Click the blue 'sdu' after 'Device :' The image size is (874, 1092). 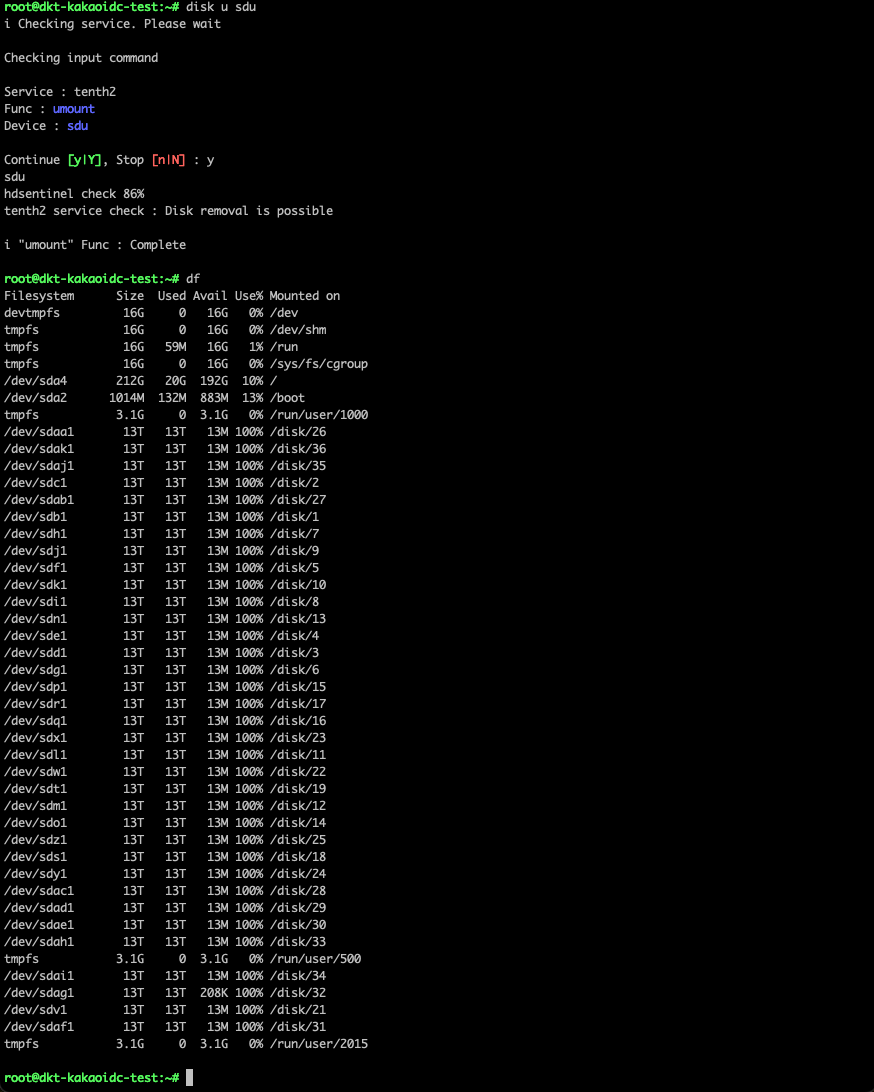pos(77,126)
